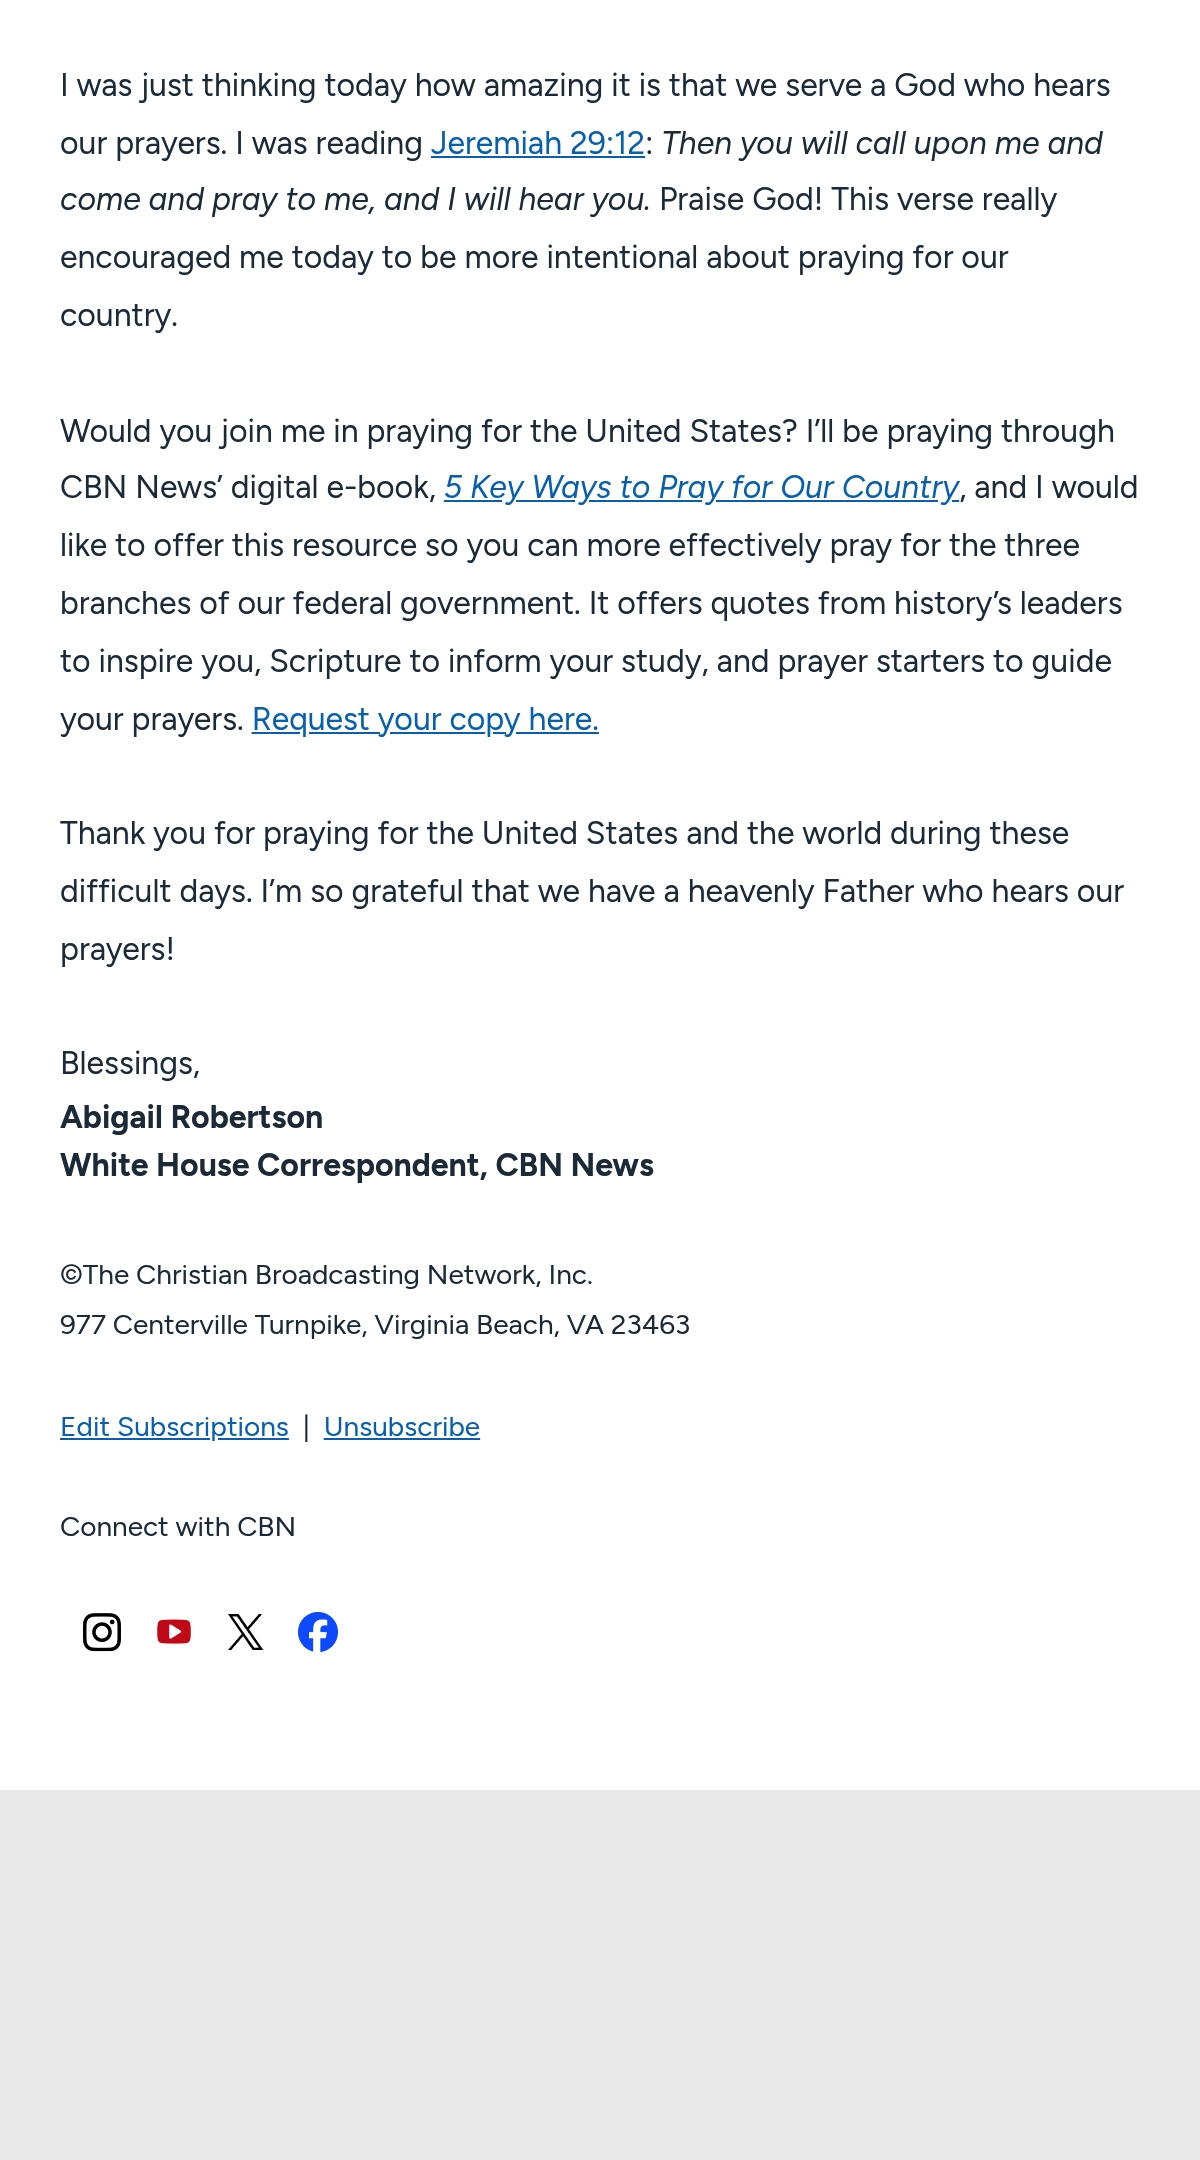Screen dimensions: 1200x2160
Task: Click the Abigail Robertson signature name
Action: pyautogui.click(x=192, y=1117)
